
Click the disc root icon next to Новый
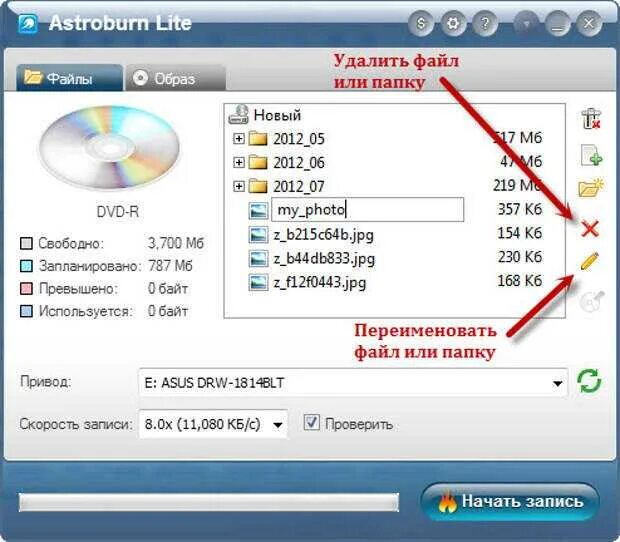[x=238, y=115]
